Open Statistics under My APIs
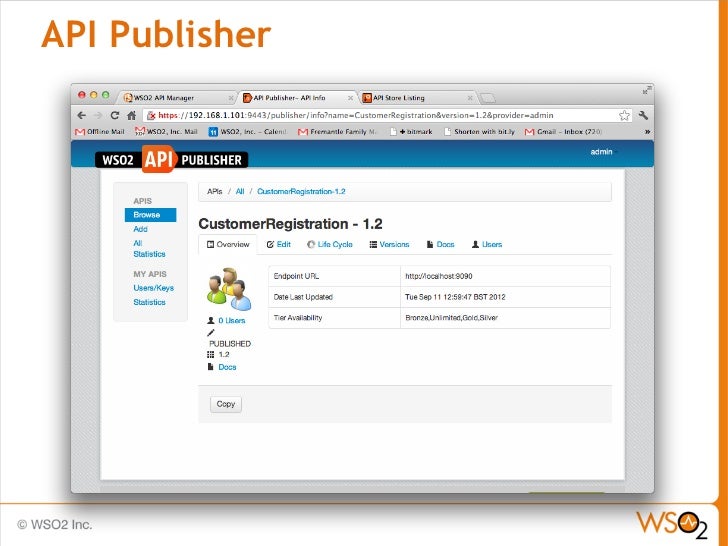This screenshot has height=546, width=728. (149, 302)
